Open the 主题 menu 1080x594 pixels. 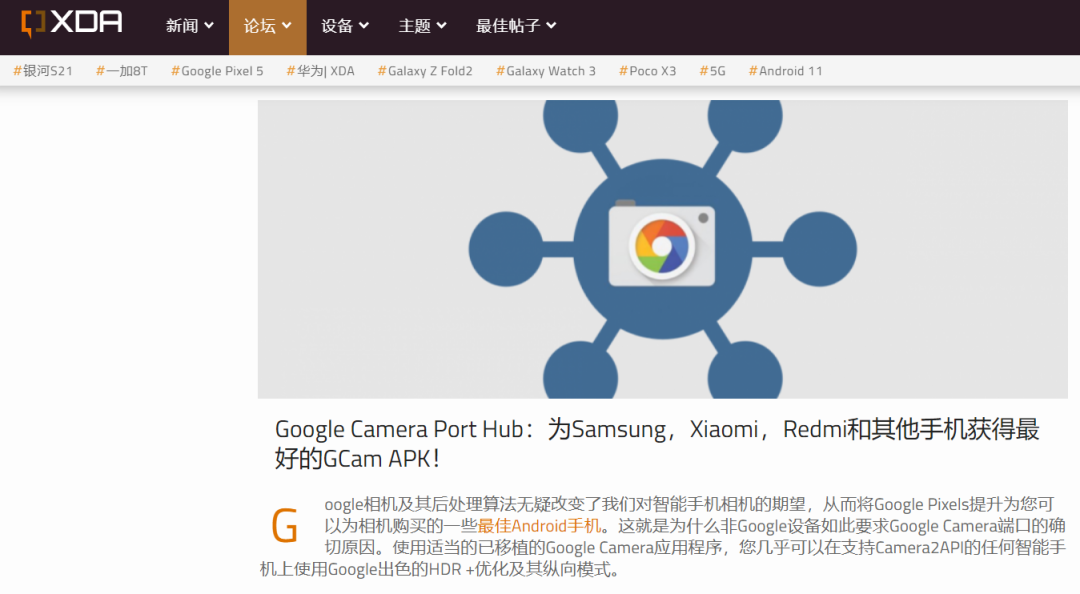pos(422,26)
